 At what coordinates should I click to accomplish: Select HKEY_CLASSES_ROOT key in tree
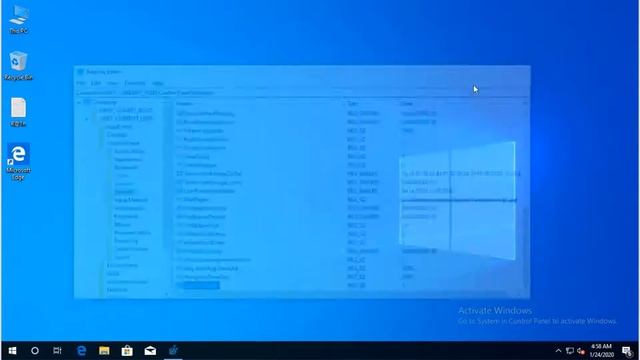125,110
